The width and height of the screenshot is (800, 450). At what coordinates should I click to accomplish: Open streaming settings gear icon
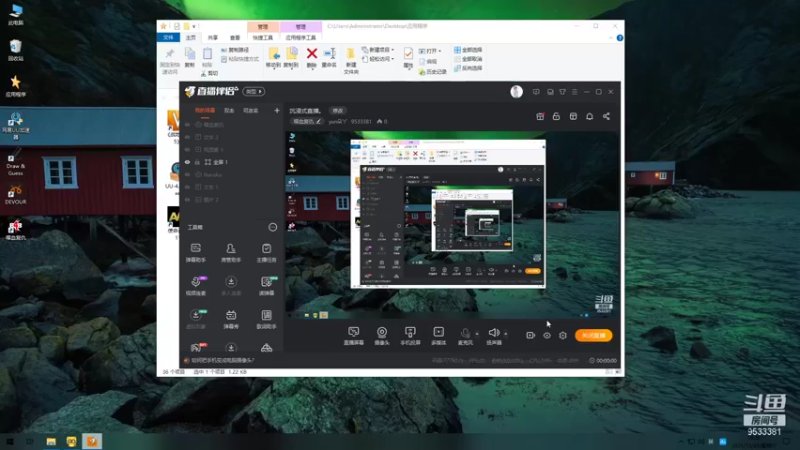563,335
